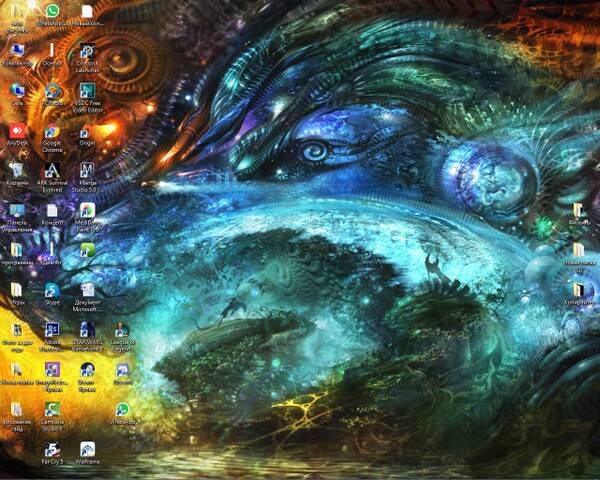The image size is (600, 480).
Task: Select the MediBang Paint Pro shortcut
Action: tap(87, 211)
